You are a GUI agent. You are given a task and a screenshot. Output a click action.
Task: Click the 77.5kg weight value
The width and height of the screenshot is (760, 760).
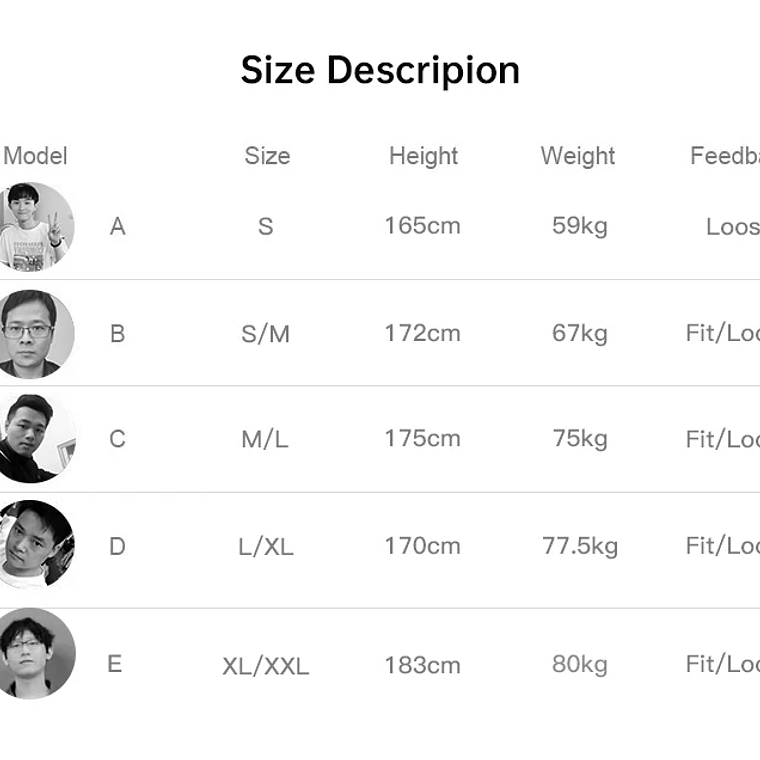pyautogui.click(x=580, y=546)
